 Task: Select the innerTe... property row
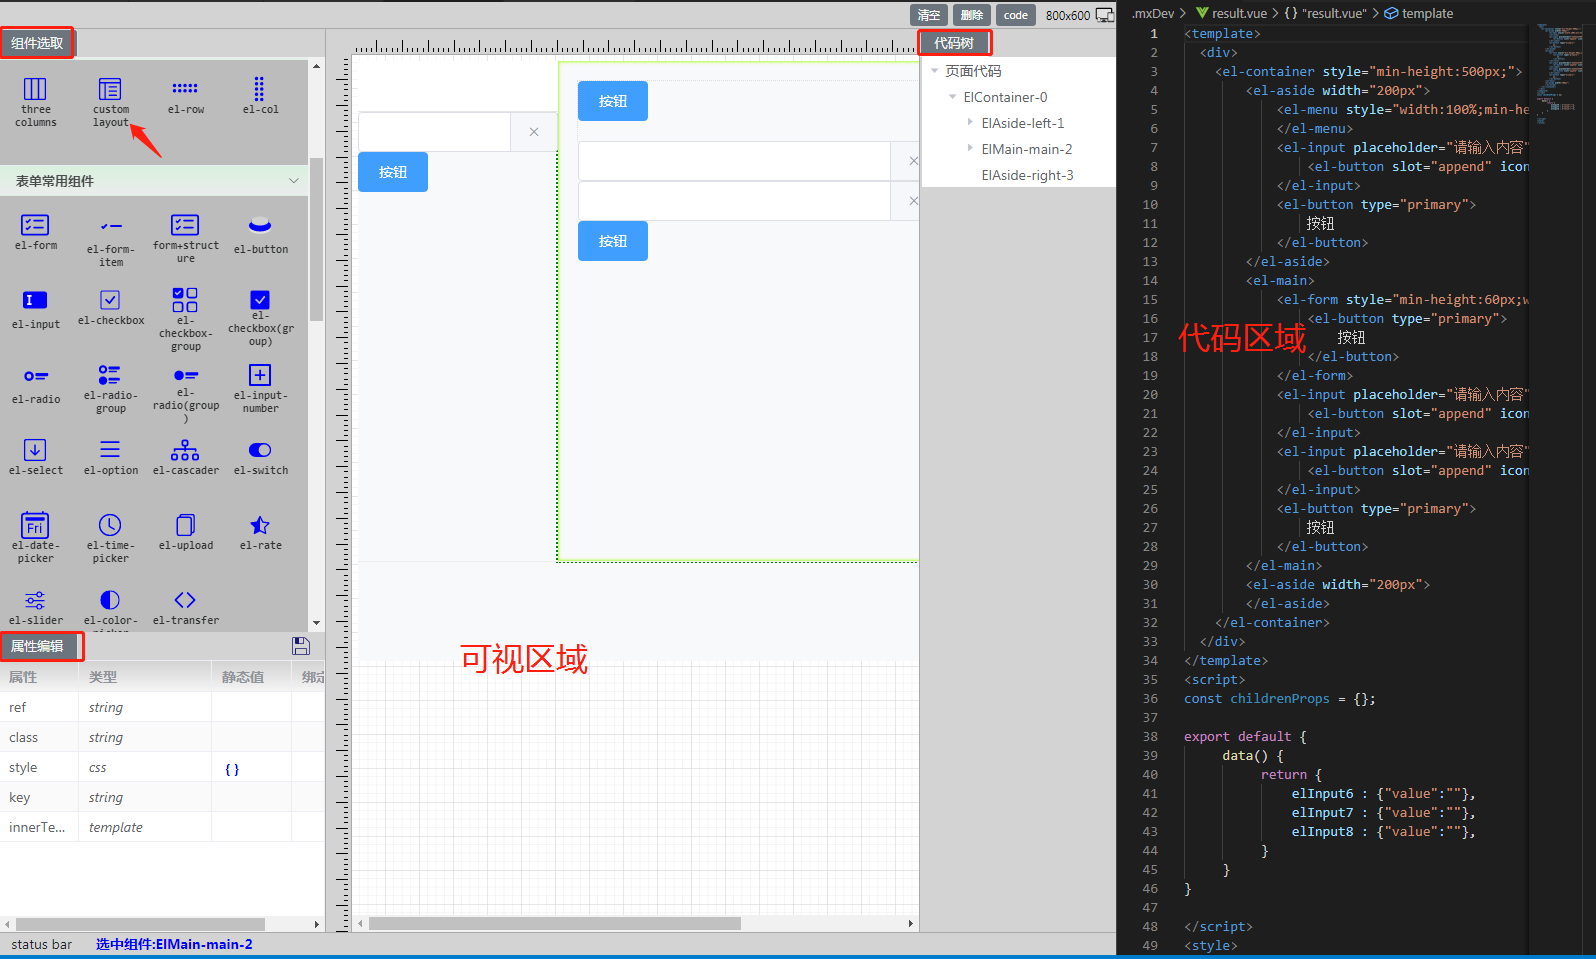162,827
